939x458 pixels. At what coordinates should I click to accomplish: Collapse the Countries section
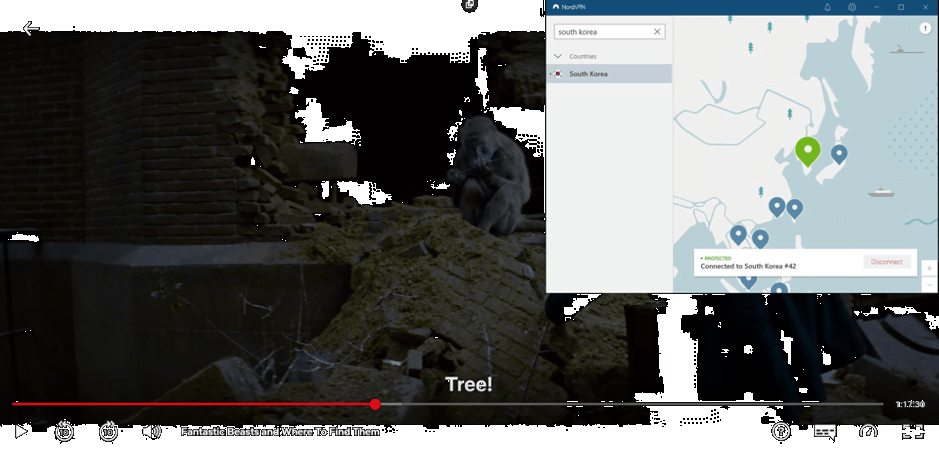(x=558, y=56)
